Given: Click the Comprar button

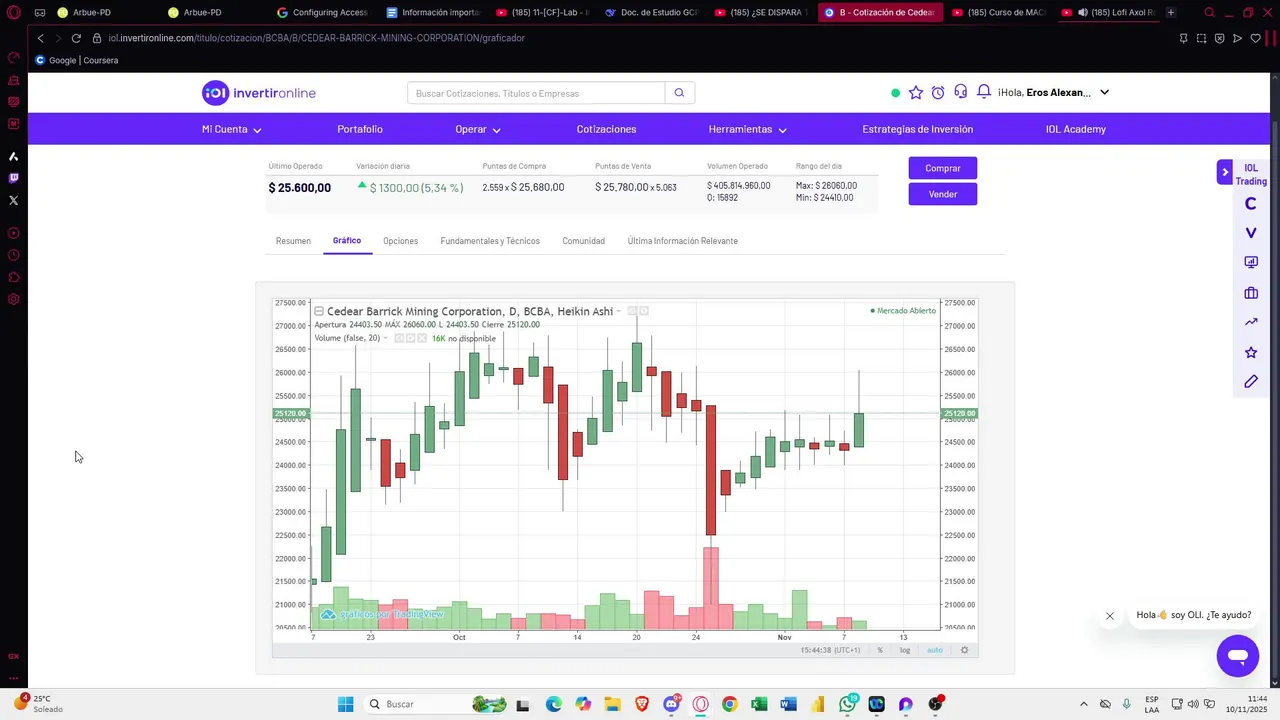Looking at the screenshot, I should (943, 168).
